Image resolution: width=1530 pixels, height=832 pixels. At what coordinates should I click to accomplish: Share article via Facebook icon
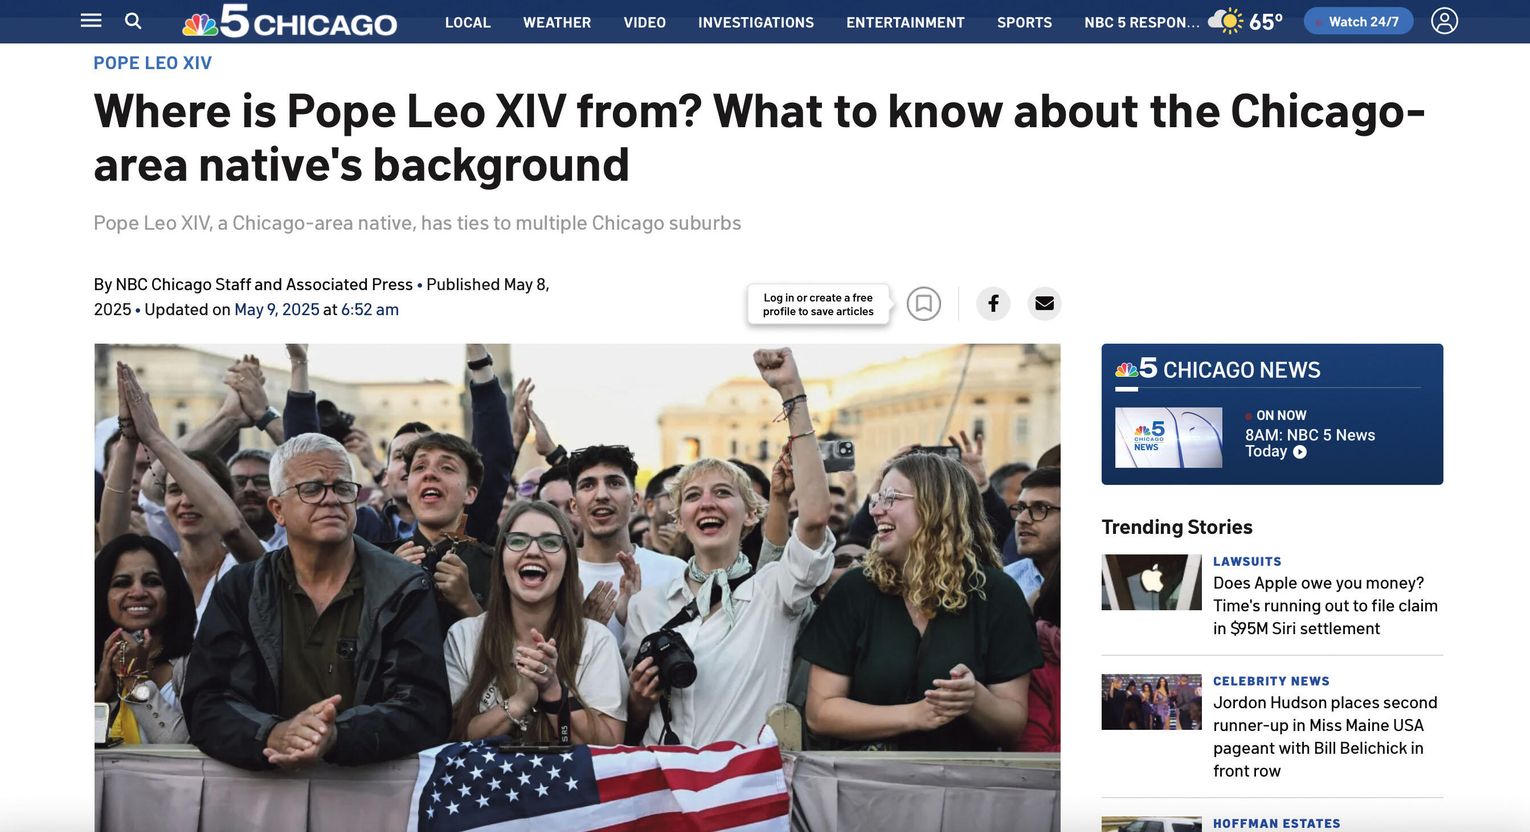click(x=993, y=303)
